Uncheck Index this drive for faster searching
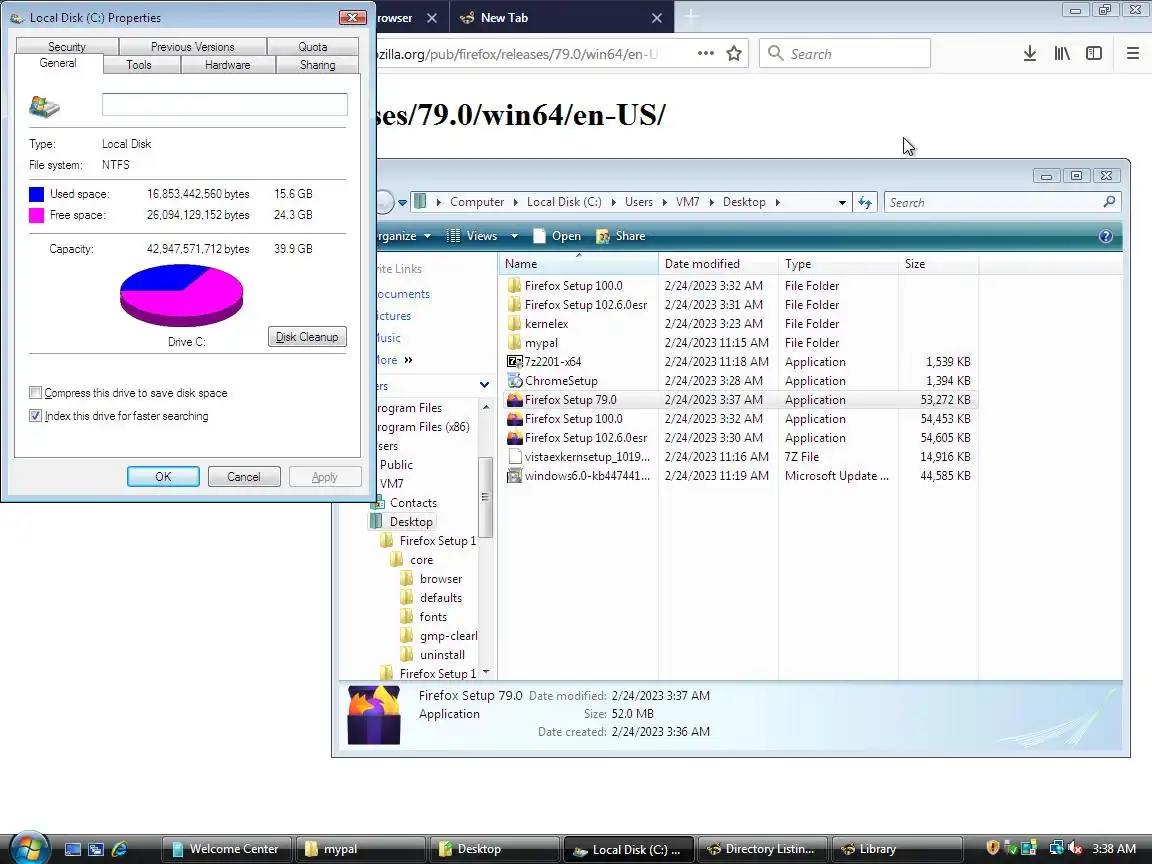Image resolution: width=1152 pixels, height=864 pixels. coord(35,416)
